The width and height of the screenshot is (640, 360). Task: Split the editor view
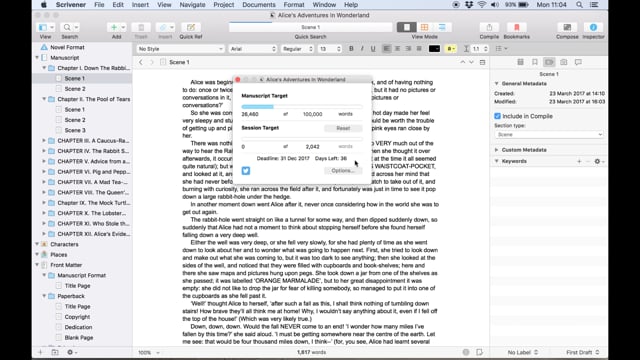tap(482, 62)
